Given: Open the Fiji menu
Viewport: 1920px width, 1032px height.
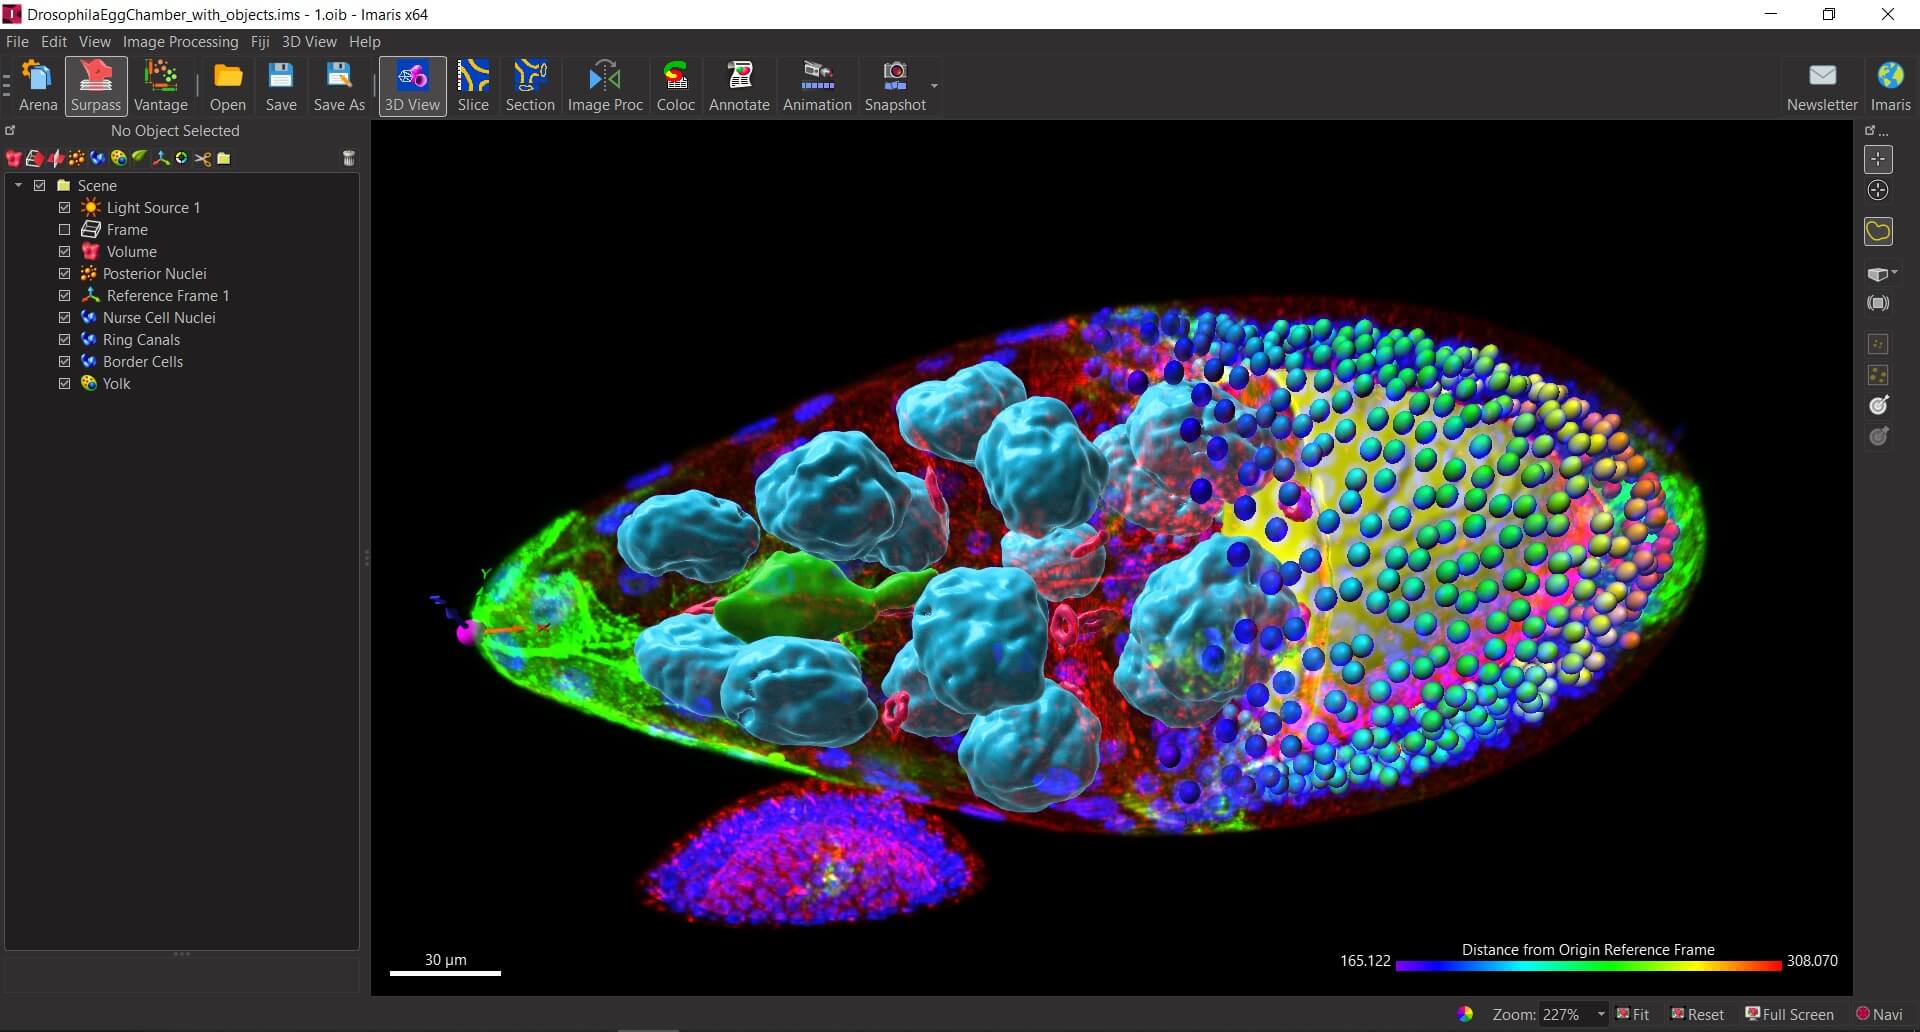Looking at the screenshot, I should [x=260, y=42].
